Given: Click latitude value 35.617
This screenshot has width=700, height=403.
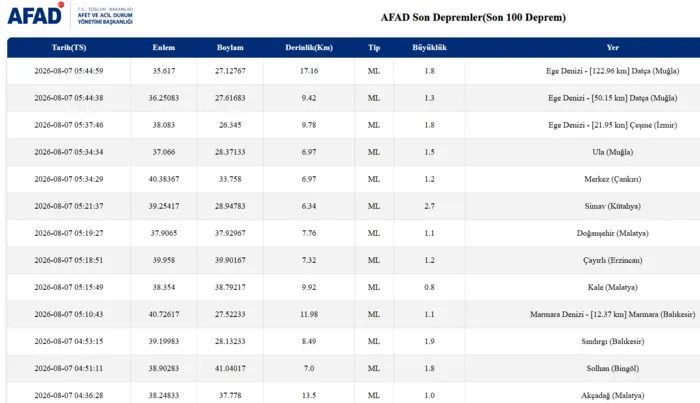Looking at the screenshot, I should coord(164,71).
